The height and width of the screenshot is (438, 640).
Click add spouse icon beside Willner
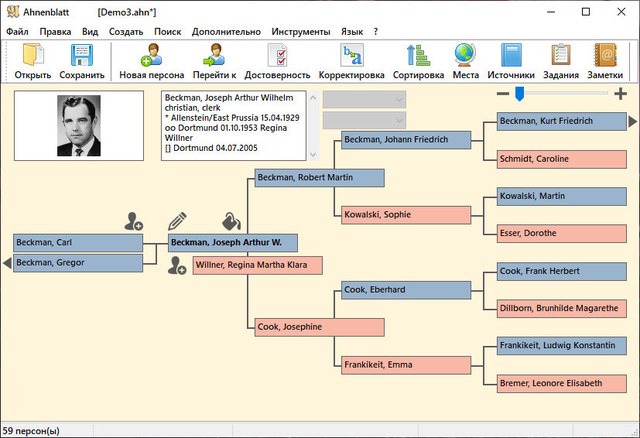(177, 265)
